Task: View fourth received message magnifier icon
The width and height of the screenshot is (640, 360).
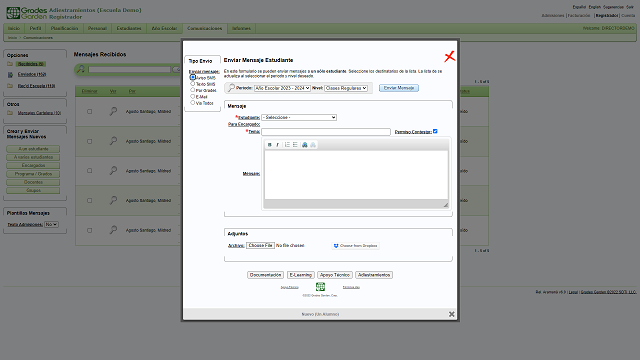Action: coord(113,200)
